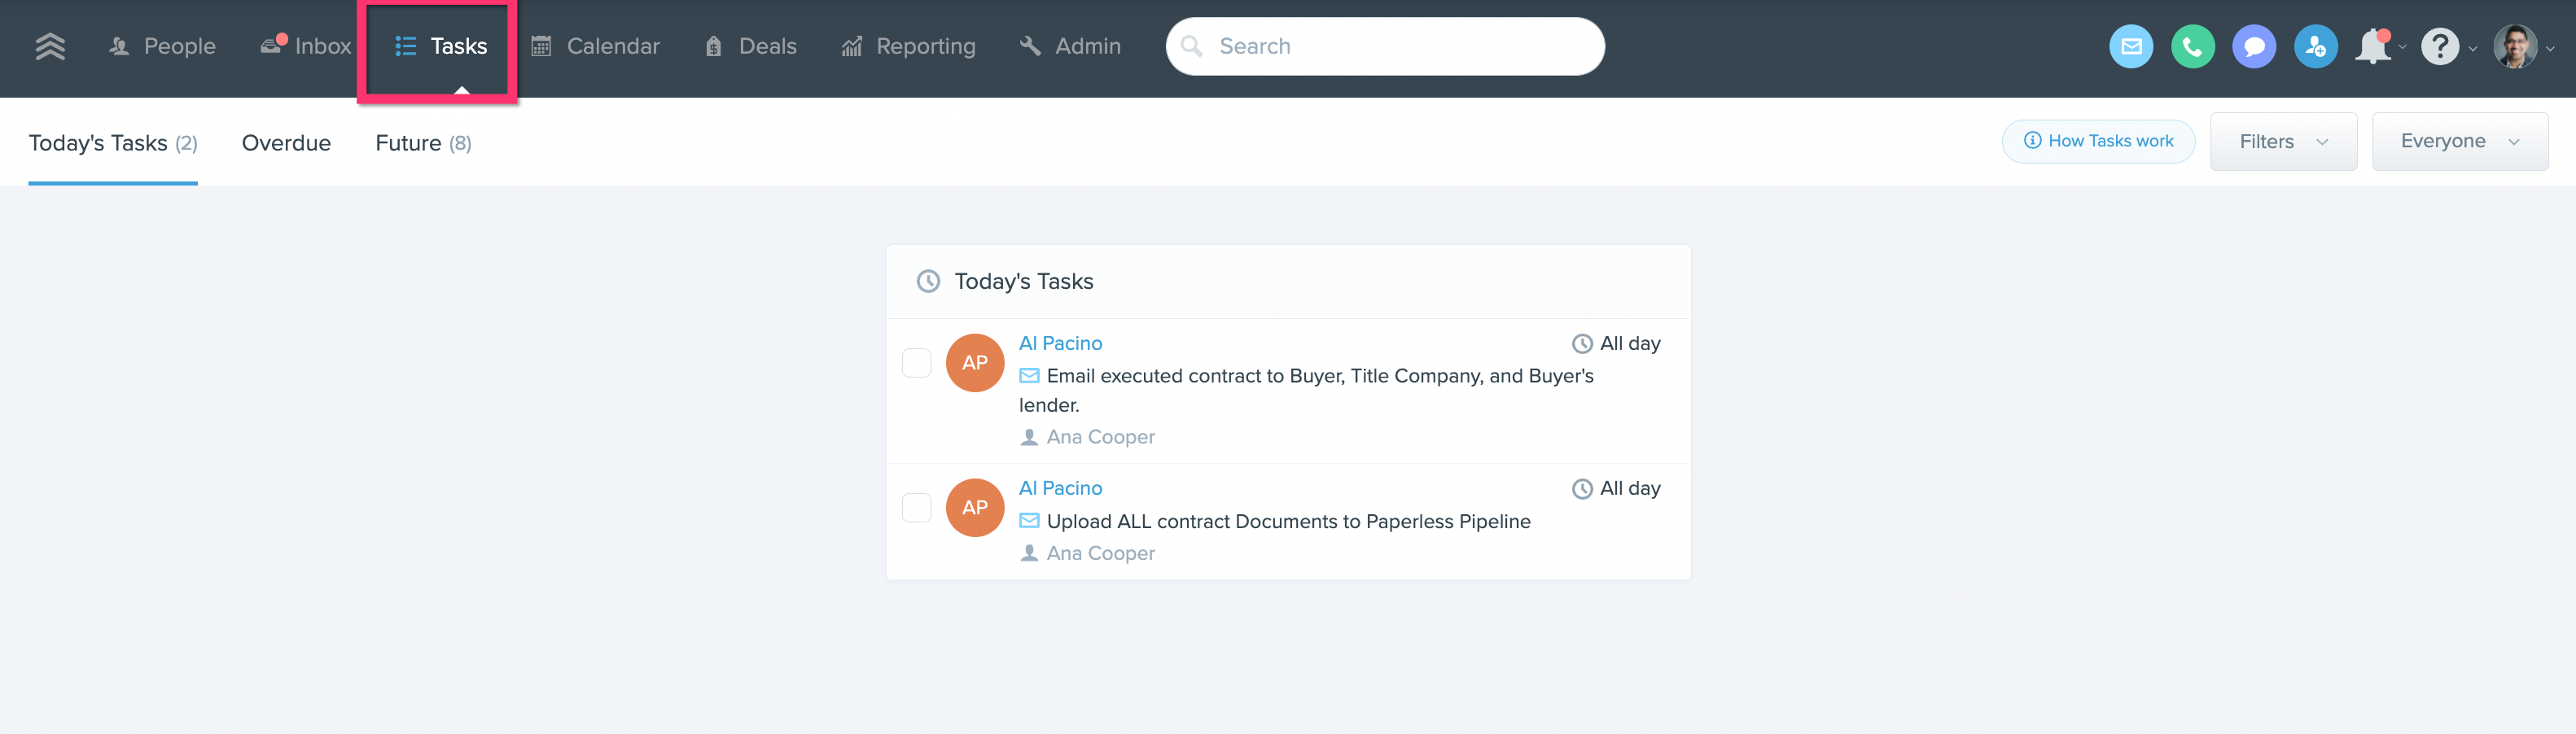2576x734 pixels.
Task: Click the Admin wrench icon
Action: click(1030, 46)
